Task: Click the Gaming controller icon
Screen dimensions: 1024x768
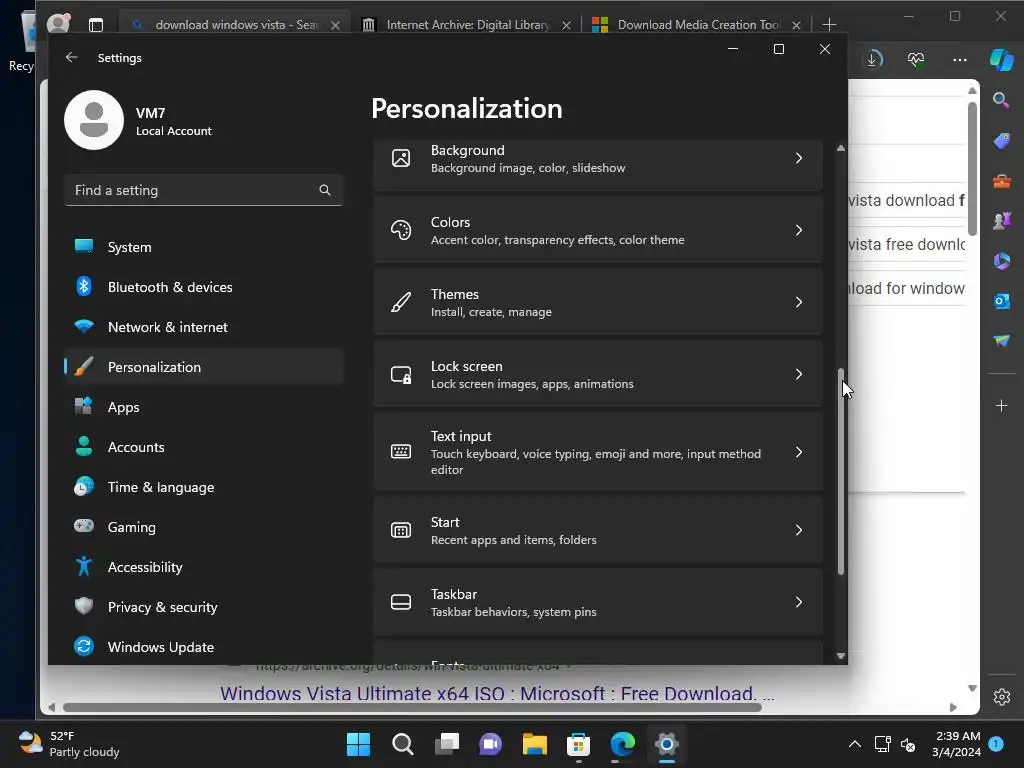Action: [84, 526]
